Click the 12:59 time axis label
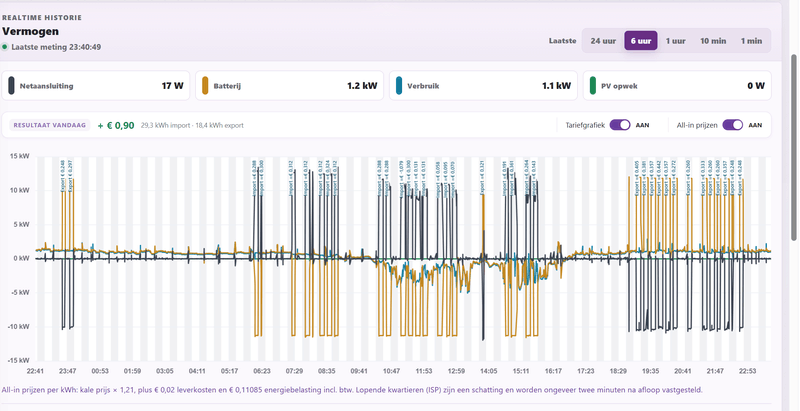Screen dimensions: 800x411 pos(456,371)
